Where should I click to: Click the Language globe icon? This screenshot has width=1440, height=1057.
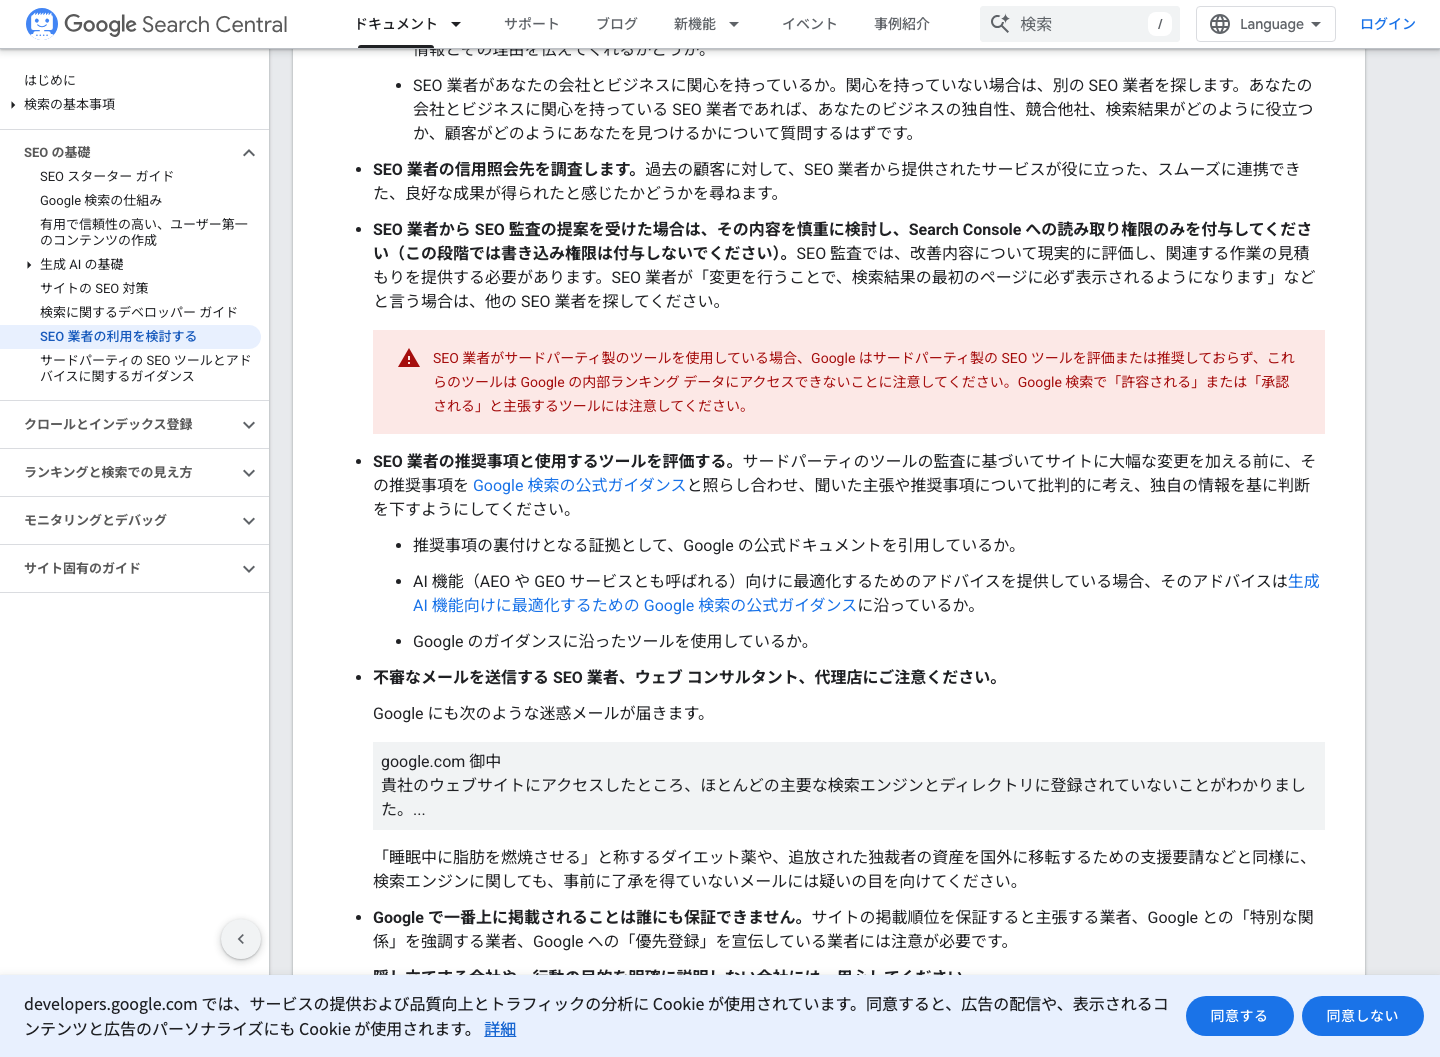click(x=1220, y=24)
